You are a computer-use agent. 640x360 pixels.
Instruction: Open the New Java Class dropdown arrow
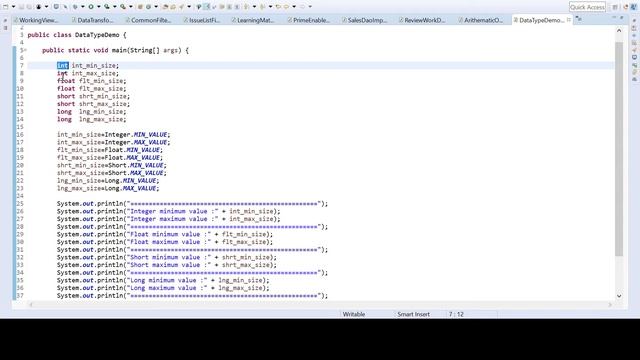[x=156, y=7]
